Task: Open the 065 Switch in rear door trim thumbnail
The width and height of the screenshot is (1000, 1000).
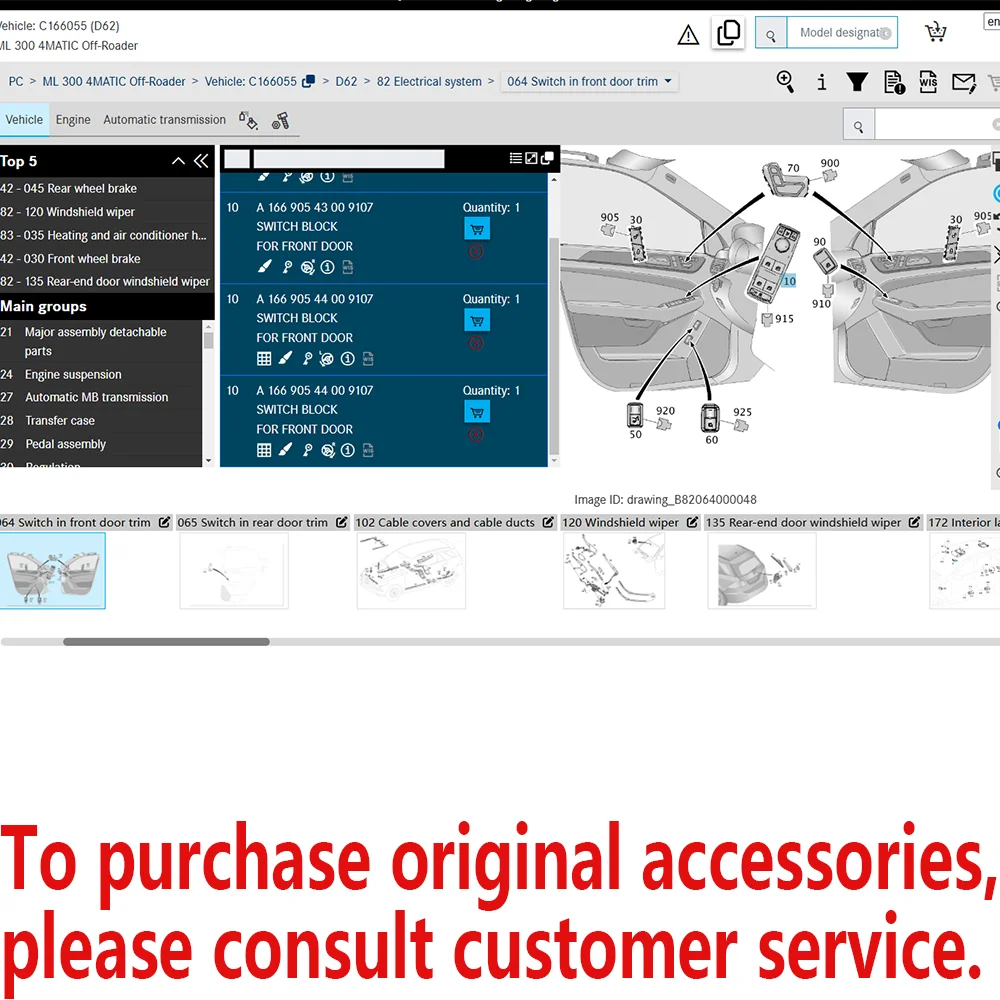Action: 233,570
